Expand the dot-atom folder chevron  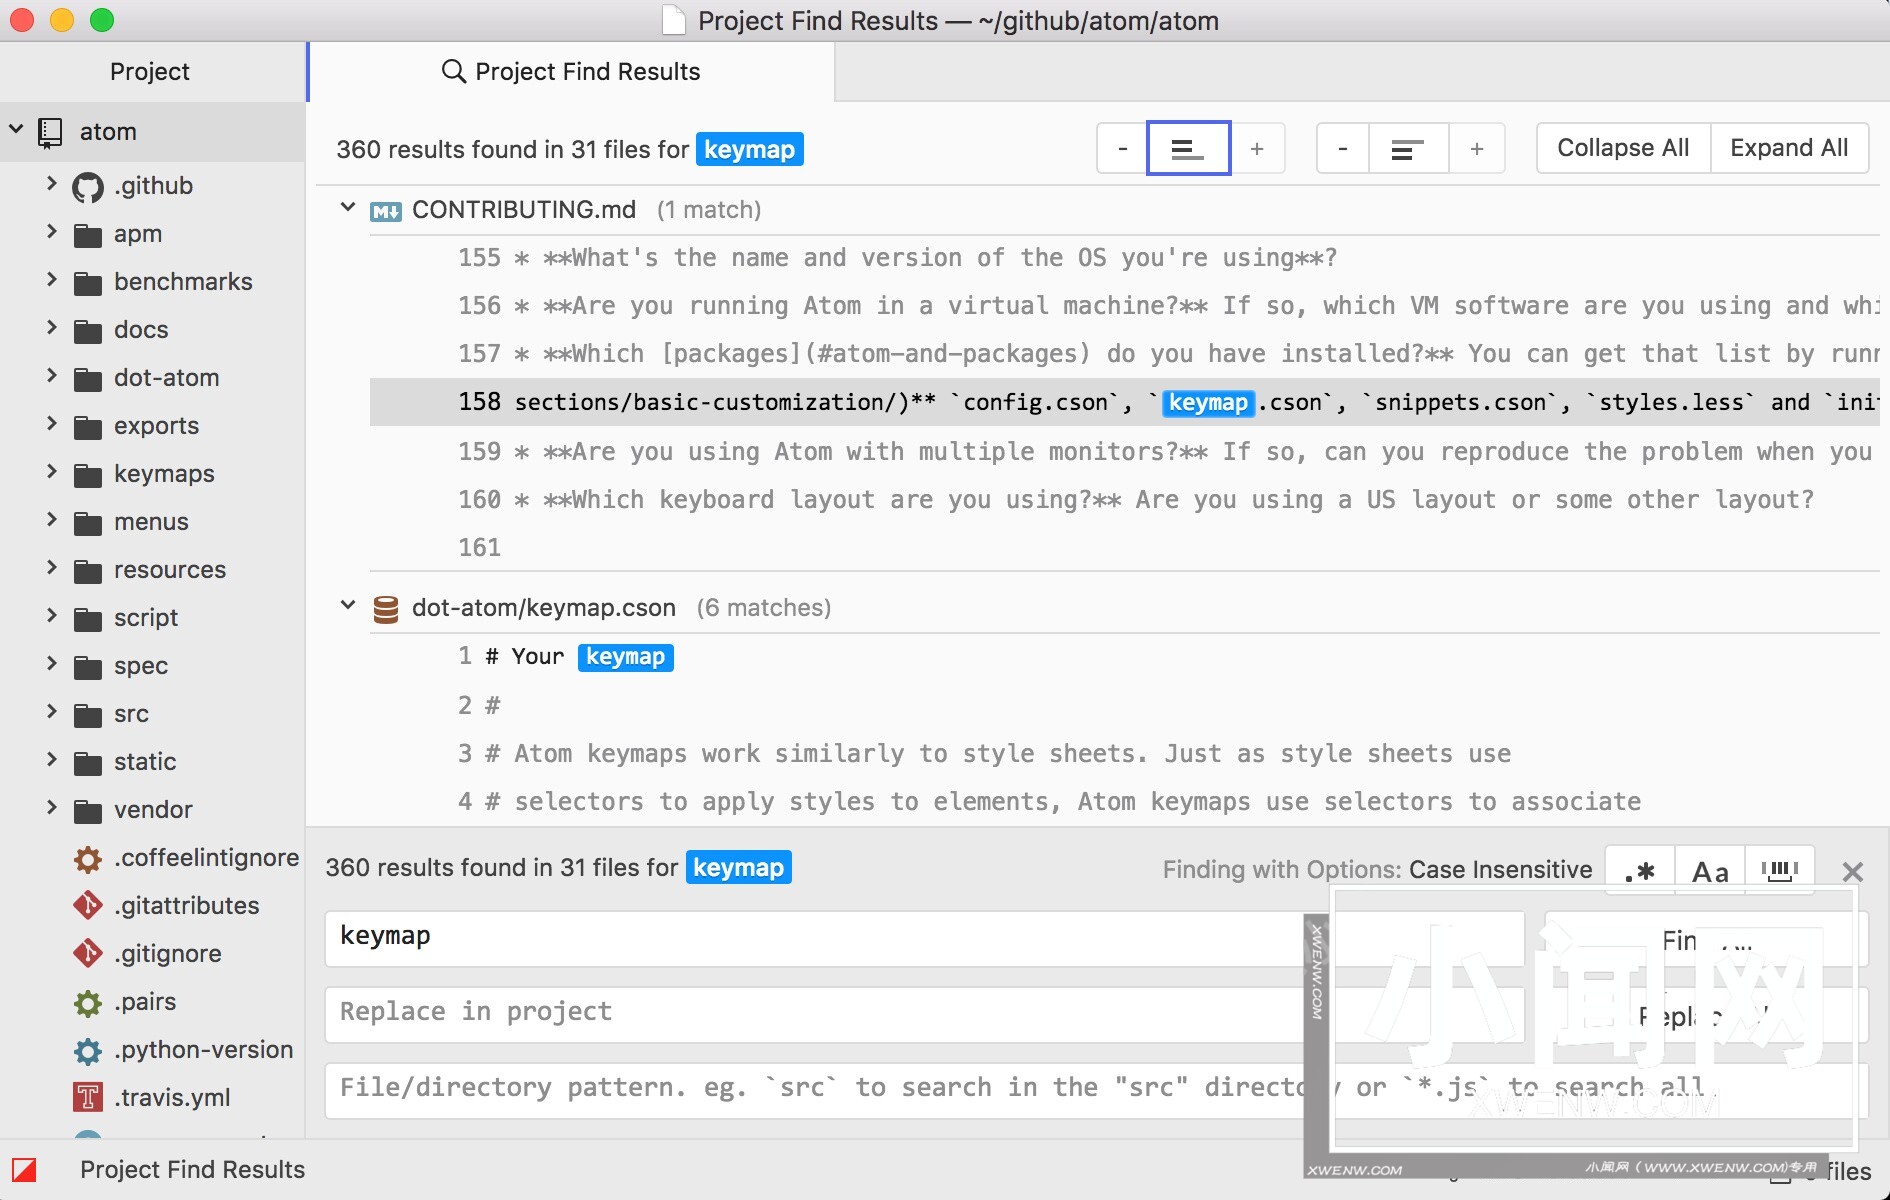(x=52, y=376)
